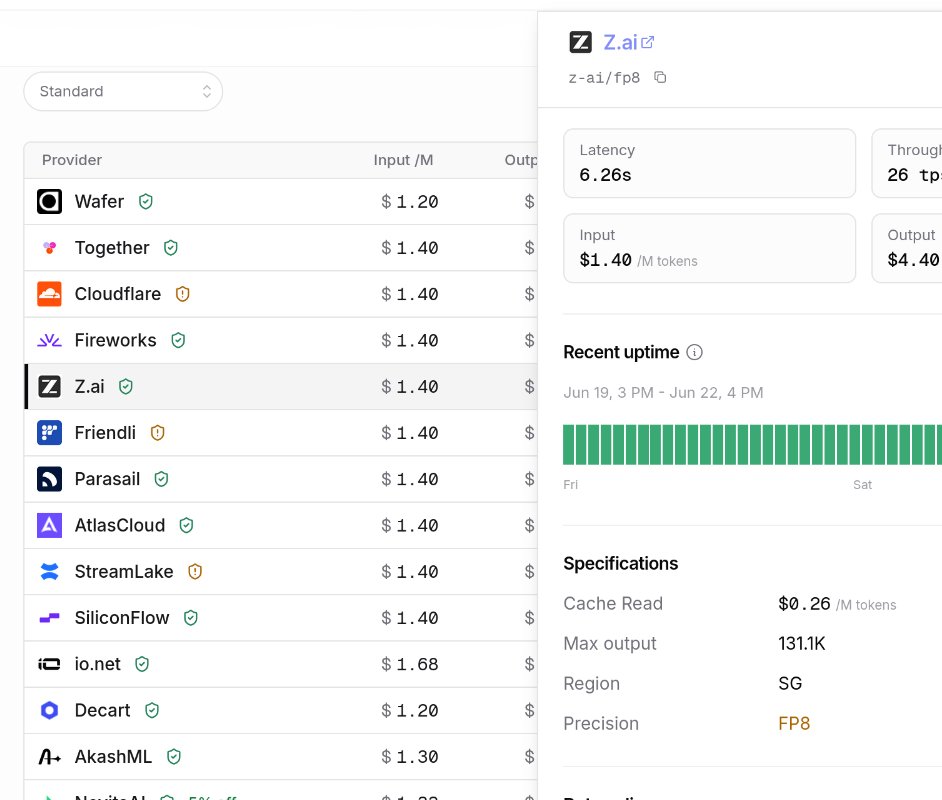This screenshot has height=800, width=942.
Task: Click the green shield badge next to Together
Action: click(171, 247)
